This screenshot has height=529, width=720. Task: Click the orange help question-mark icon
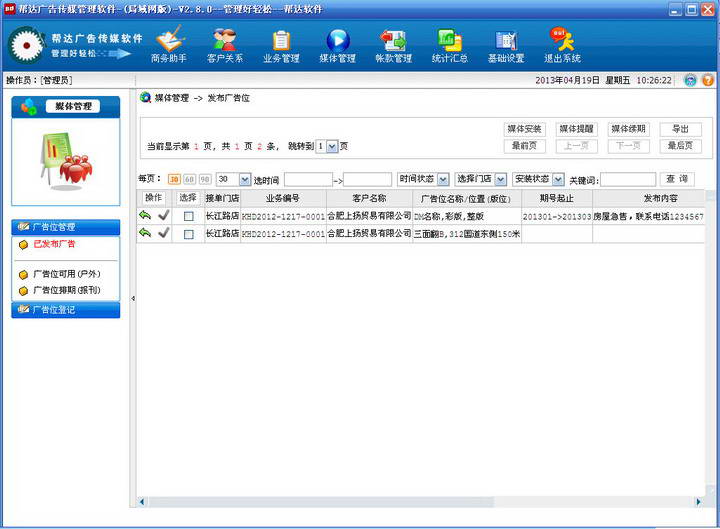coord(708,80)
